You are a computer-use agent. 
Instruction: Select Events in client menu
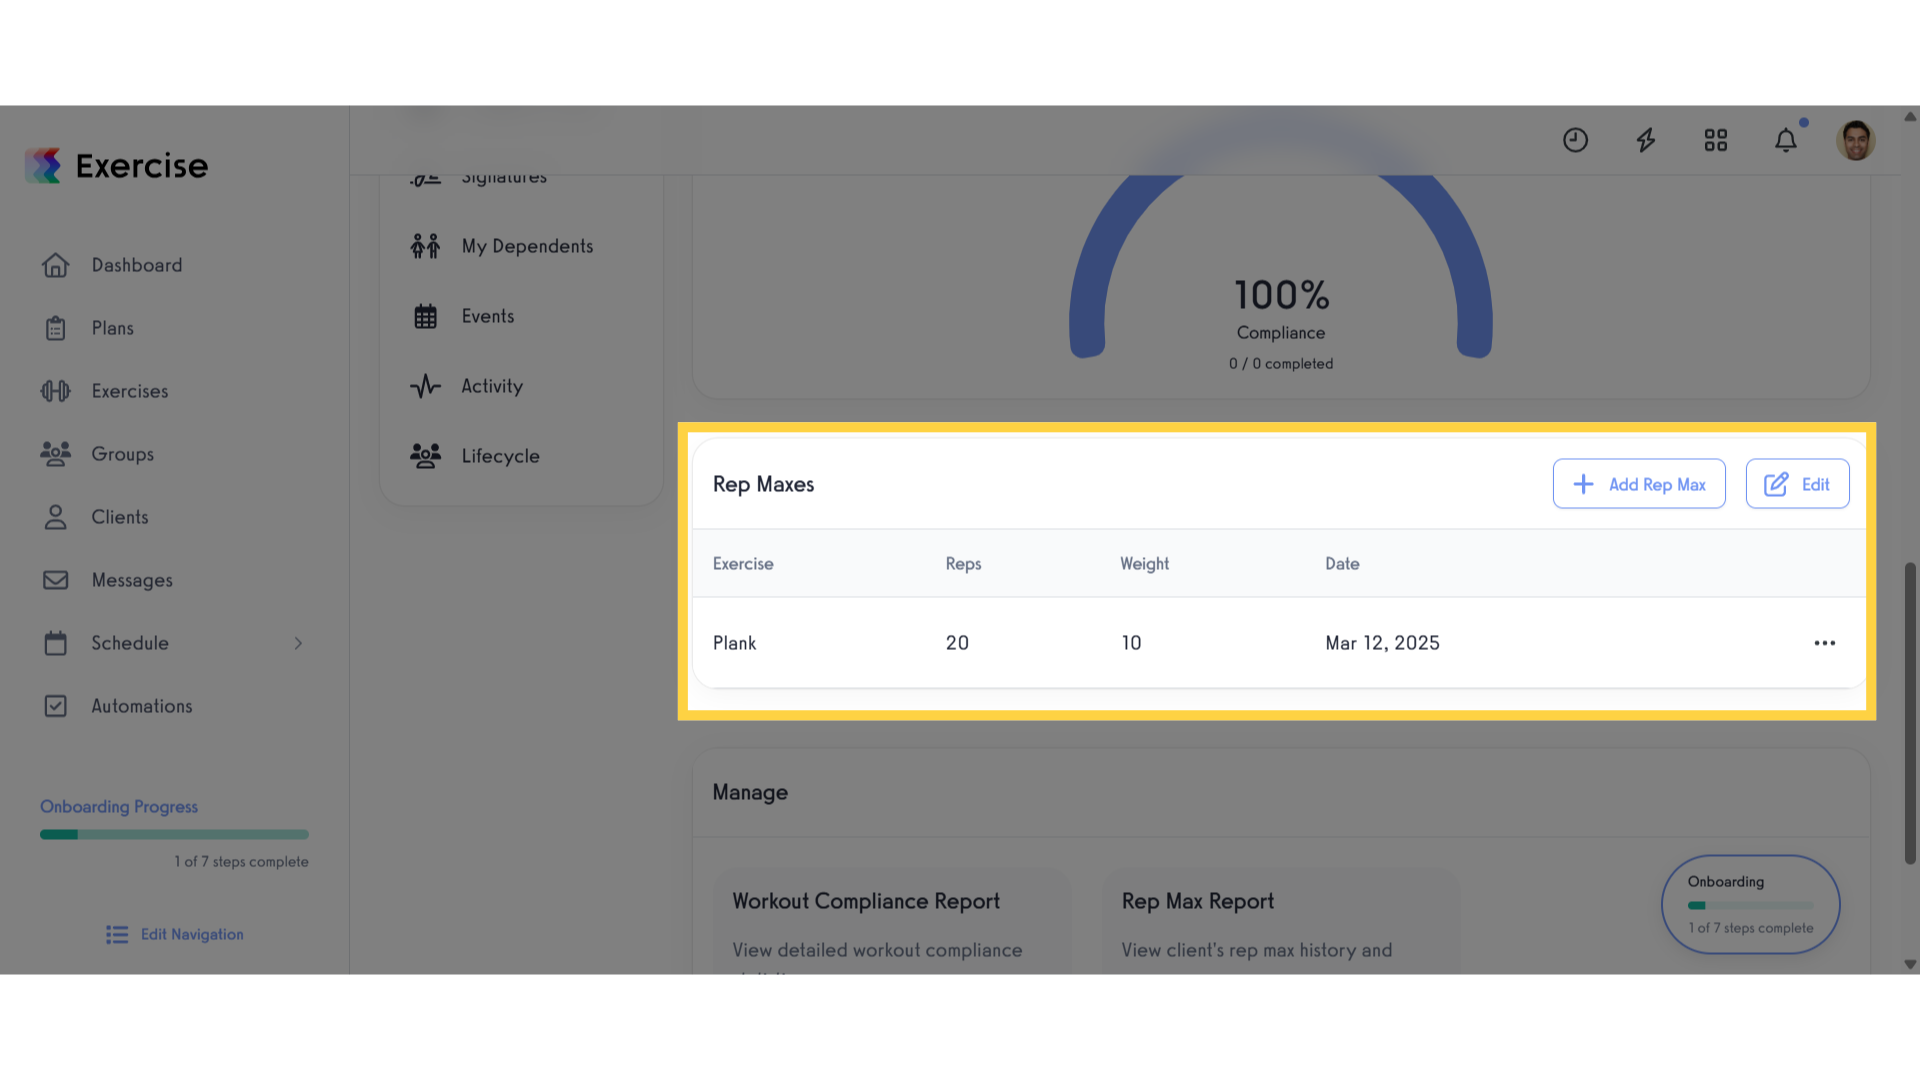(488, 316)
